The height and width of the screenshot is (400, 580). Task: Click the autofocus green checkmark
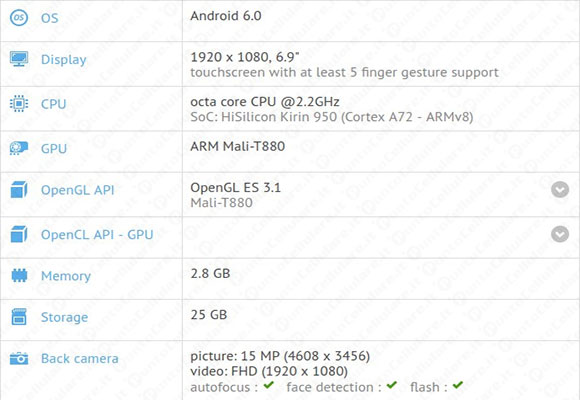pos(269,385)
